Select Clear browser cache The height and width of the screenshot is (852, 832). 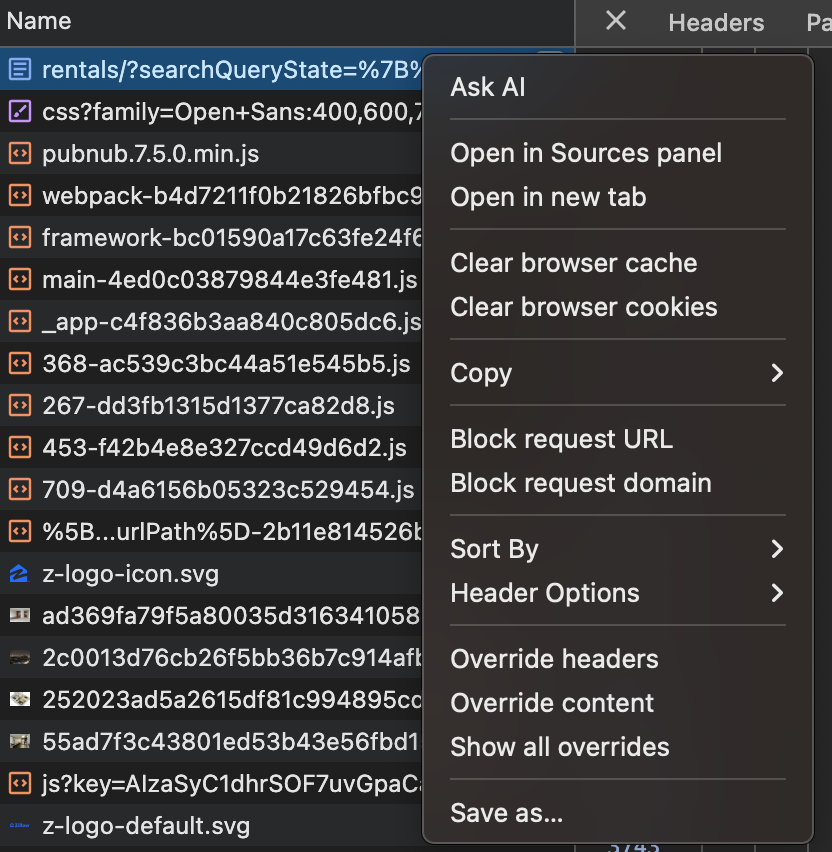[574, 263]
